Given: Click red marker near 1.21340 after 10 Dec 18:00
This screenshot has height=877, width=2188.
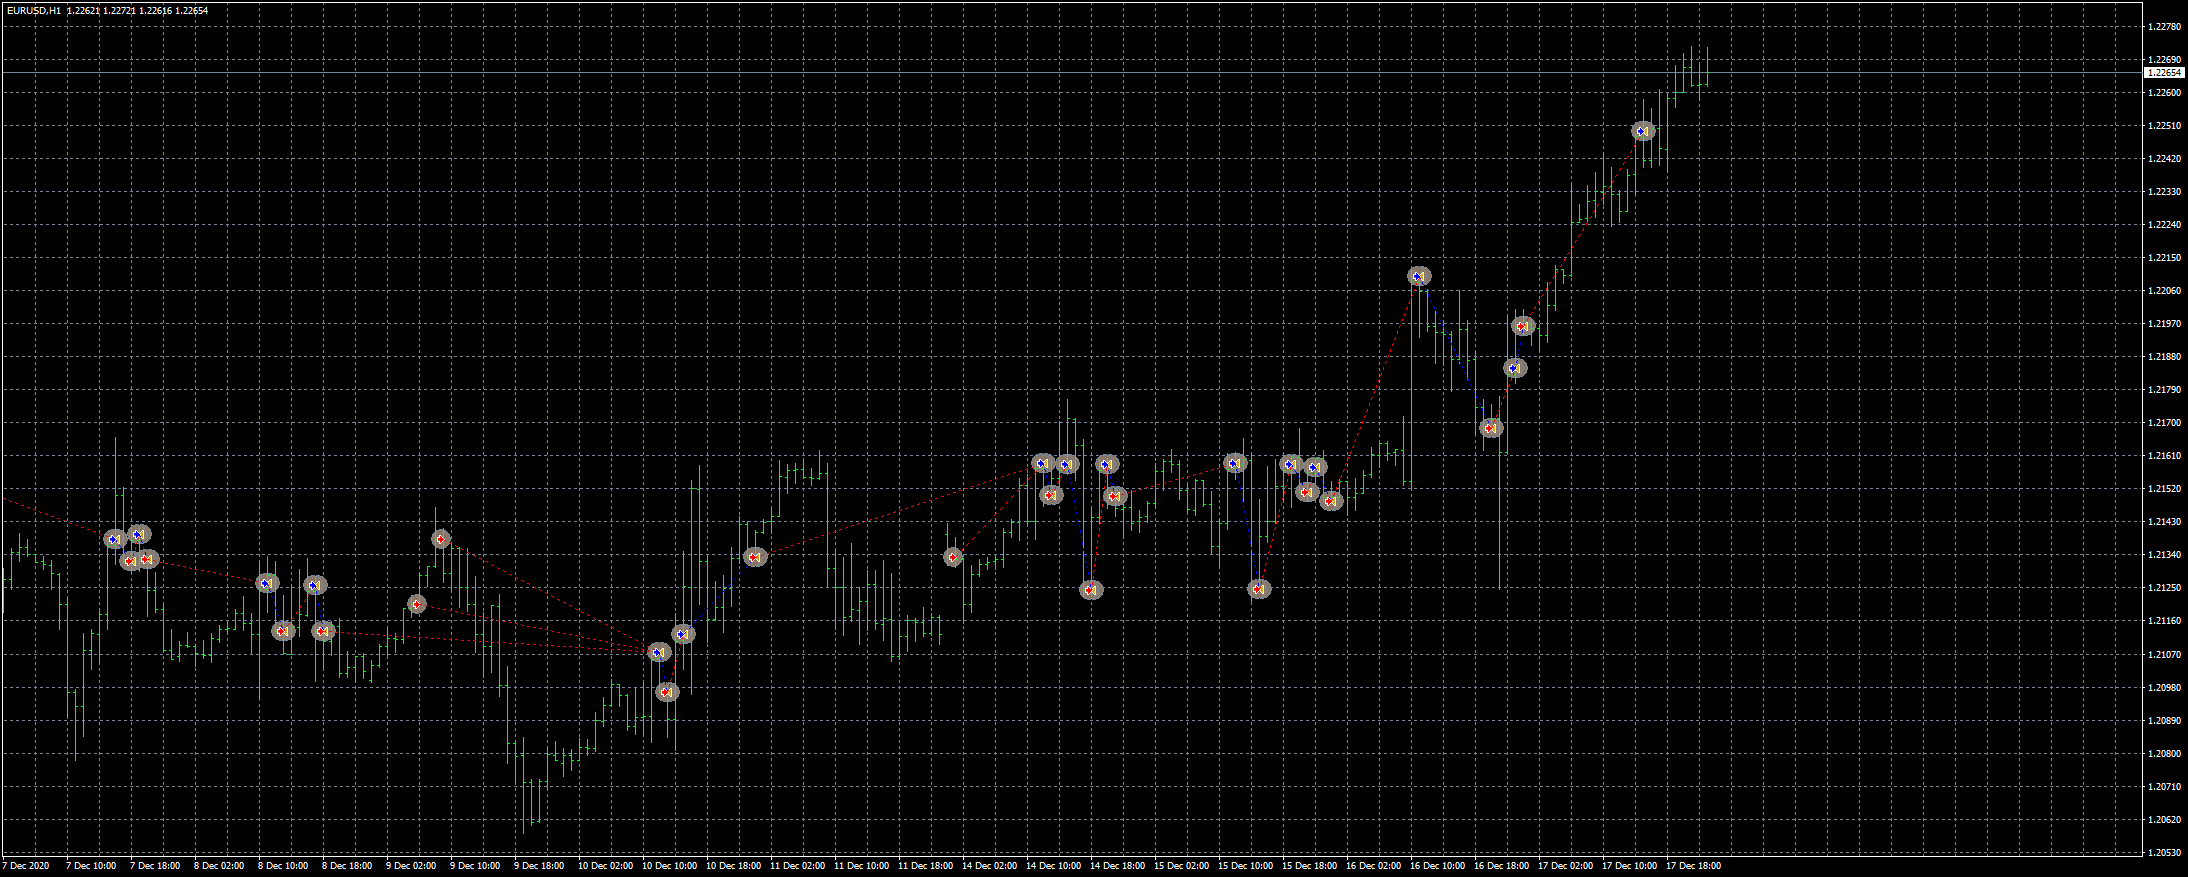Looking at the screenshot, I should point(755,557).
